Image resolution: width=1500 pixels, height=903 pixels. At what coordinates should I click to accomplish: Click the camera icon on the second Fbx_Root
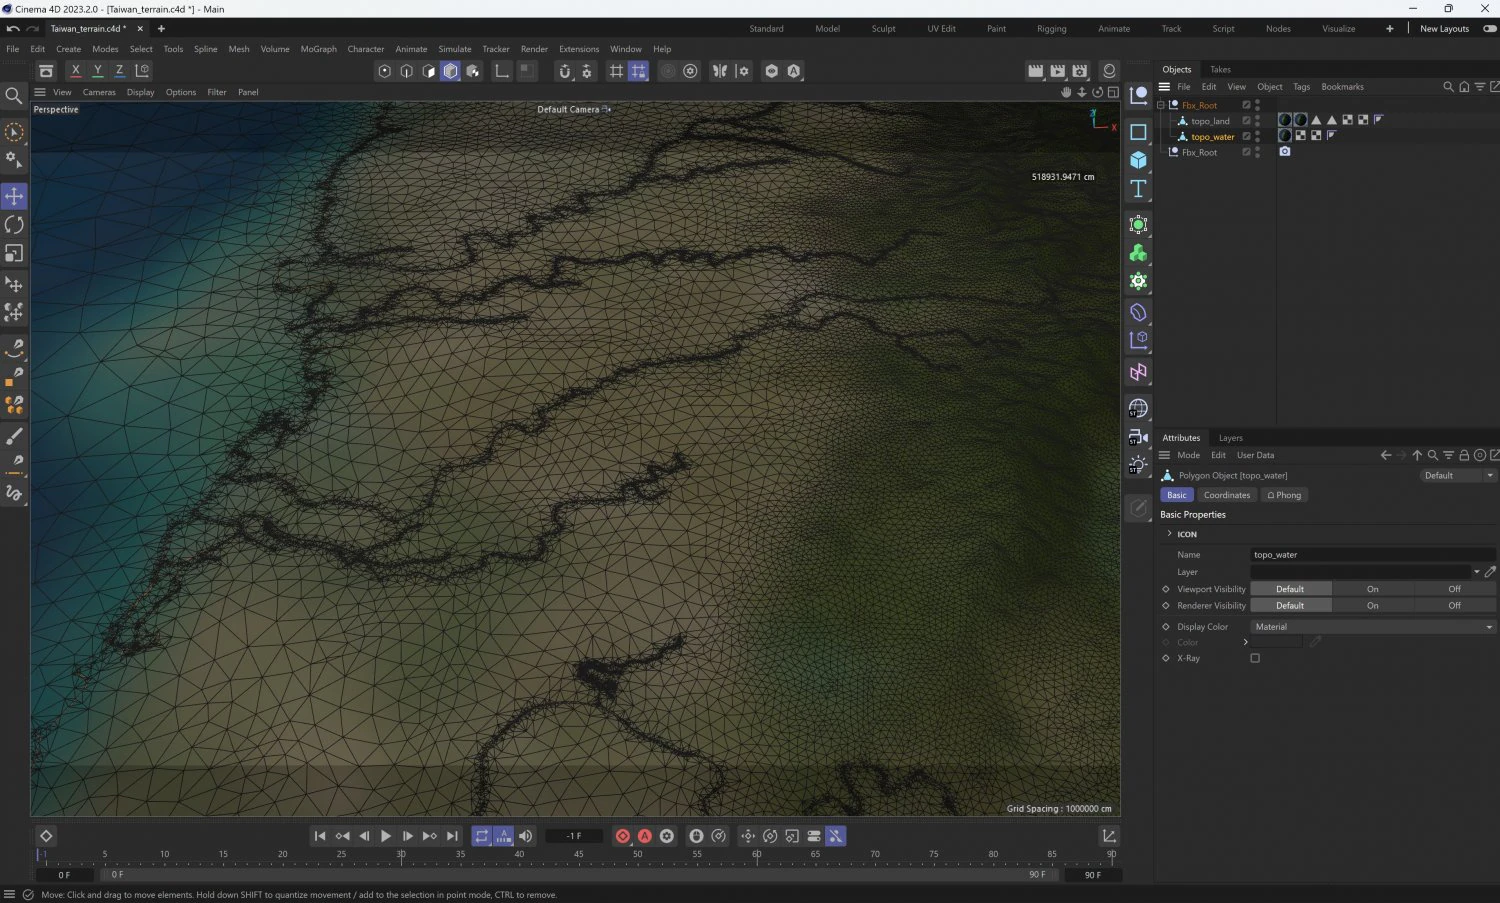coord(1285,151)
